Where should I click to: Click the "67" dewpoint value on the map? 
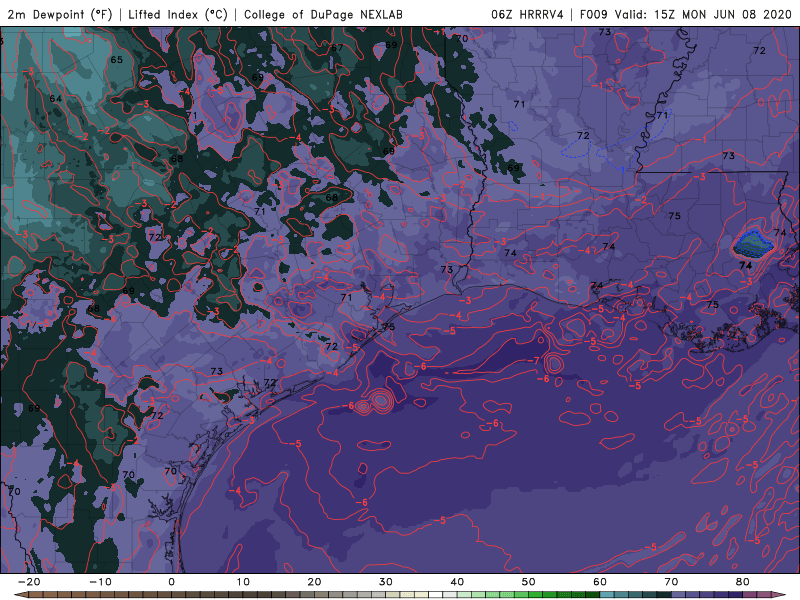tap(337, 48)
